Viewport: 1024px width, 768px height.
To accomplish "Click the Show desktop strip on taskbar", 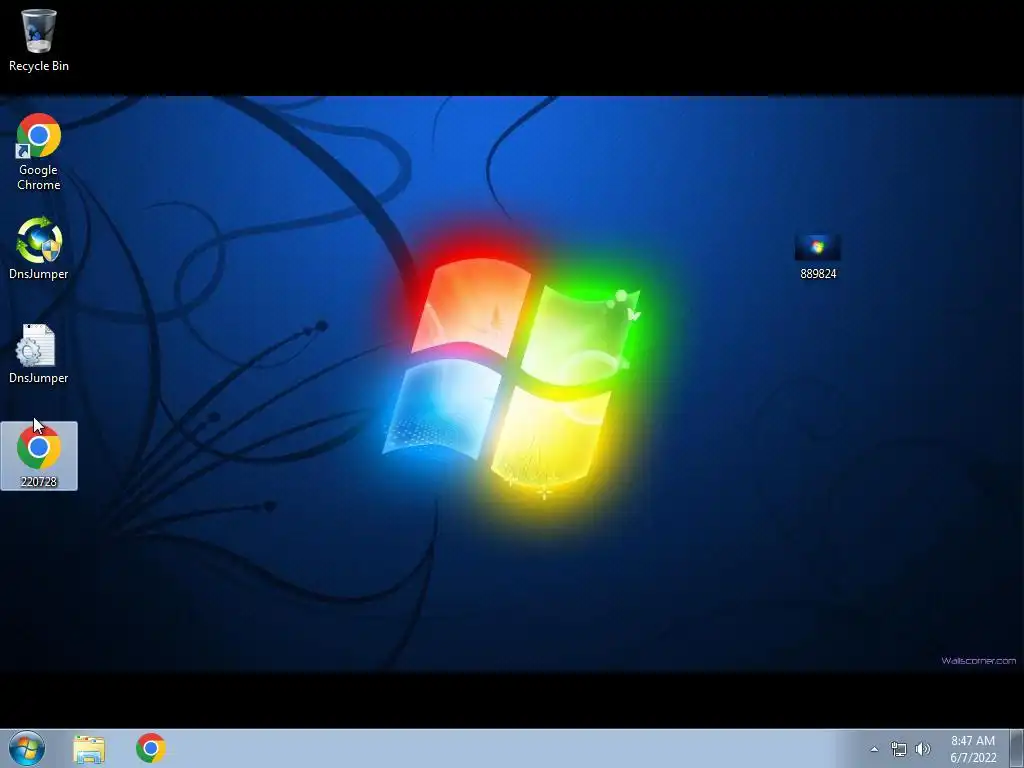I will click(x=1017, y=749).
